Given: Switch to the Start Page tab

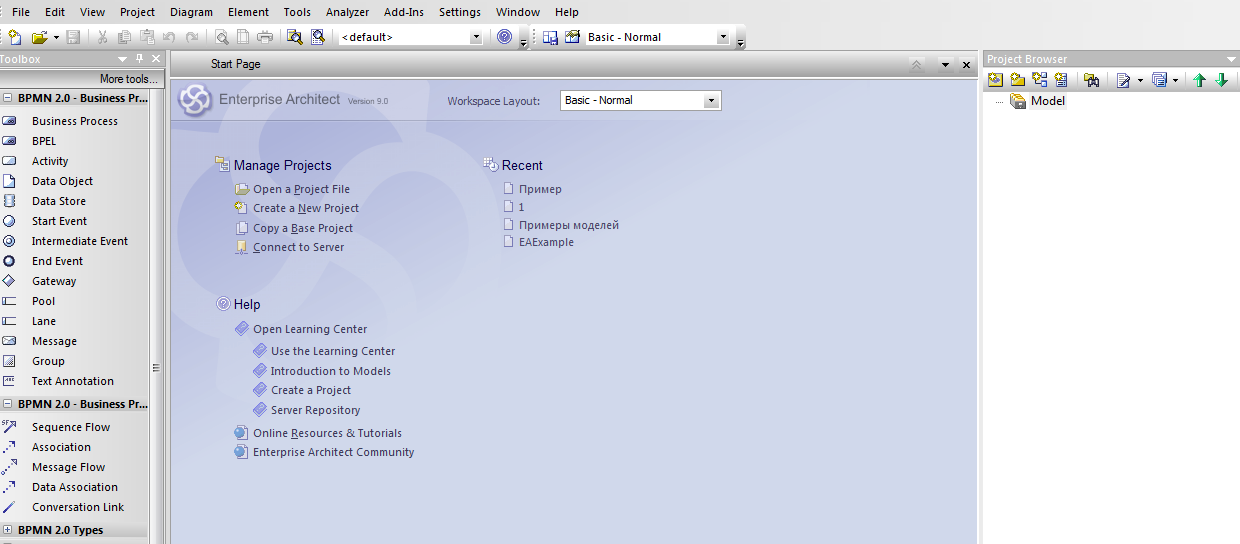Looking at the screenshot, I should pos(236,64).
